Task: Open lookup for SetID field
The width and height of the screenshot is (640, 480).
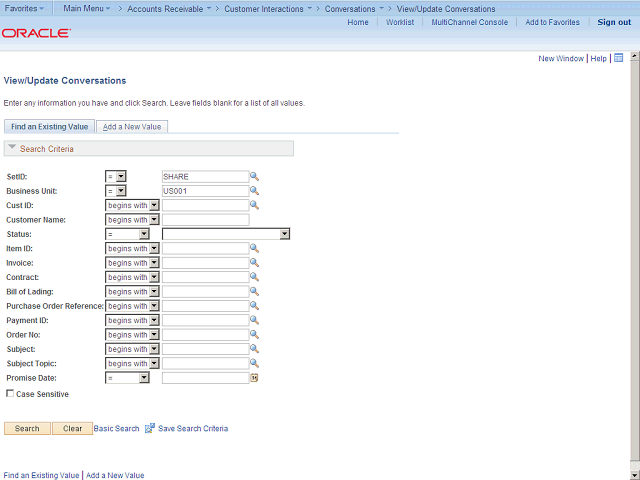Action: click(x=254, y=176)
